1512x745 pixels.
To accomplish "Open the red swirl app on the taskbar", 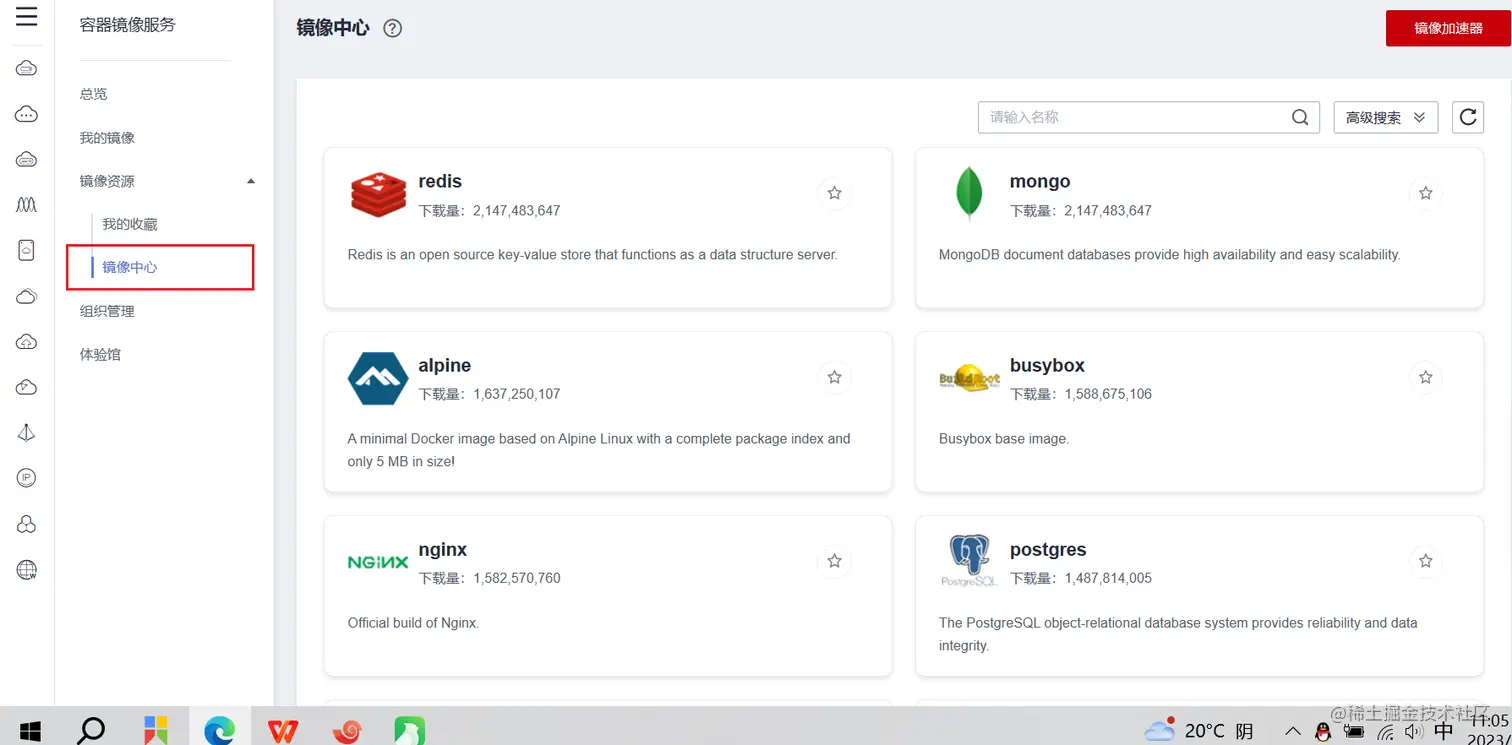I will click(346, 731).
